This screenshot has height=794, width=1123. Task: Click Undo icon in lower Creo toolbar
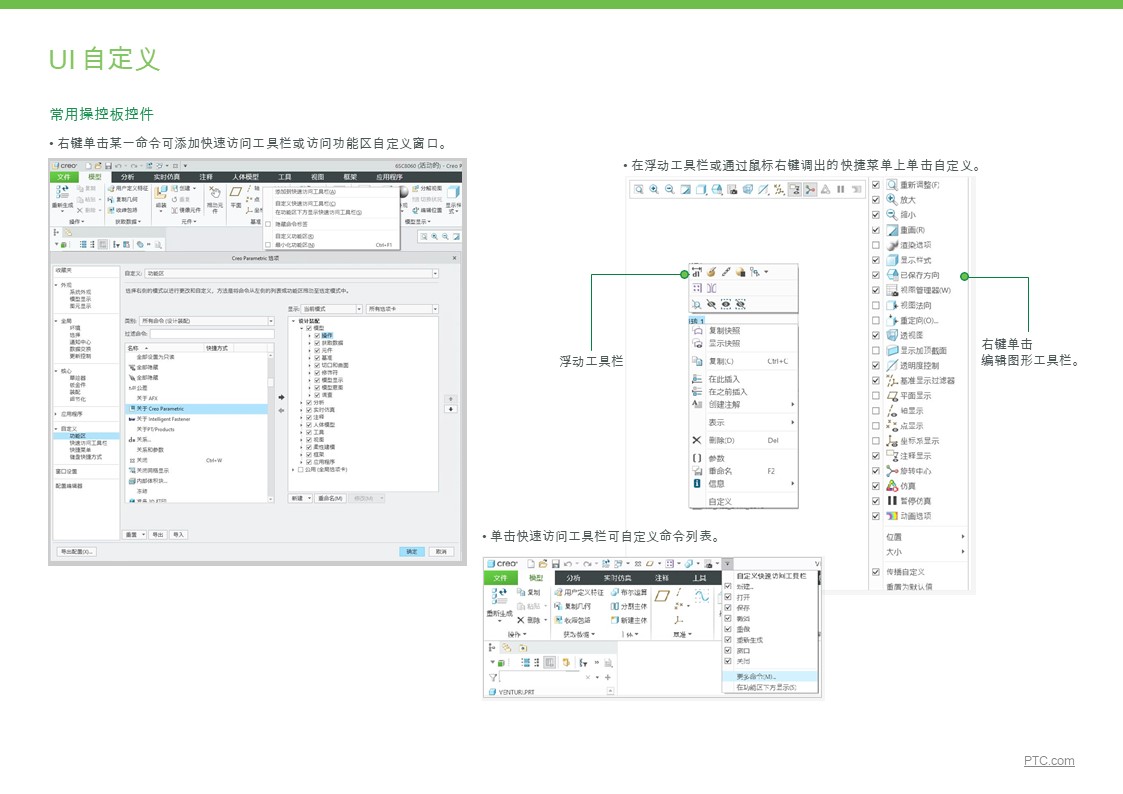point(568,564)
